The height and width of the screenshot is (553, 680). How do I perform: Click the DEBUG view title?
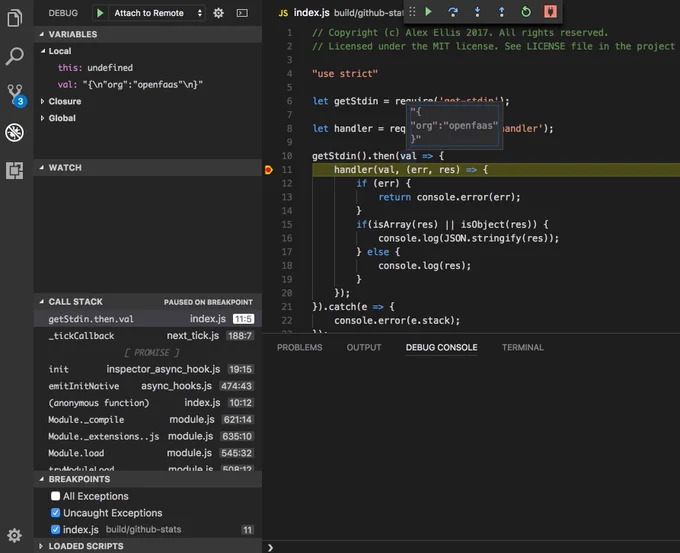(63, 13)
